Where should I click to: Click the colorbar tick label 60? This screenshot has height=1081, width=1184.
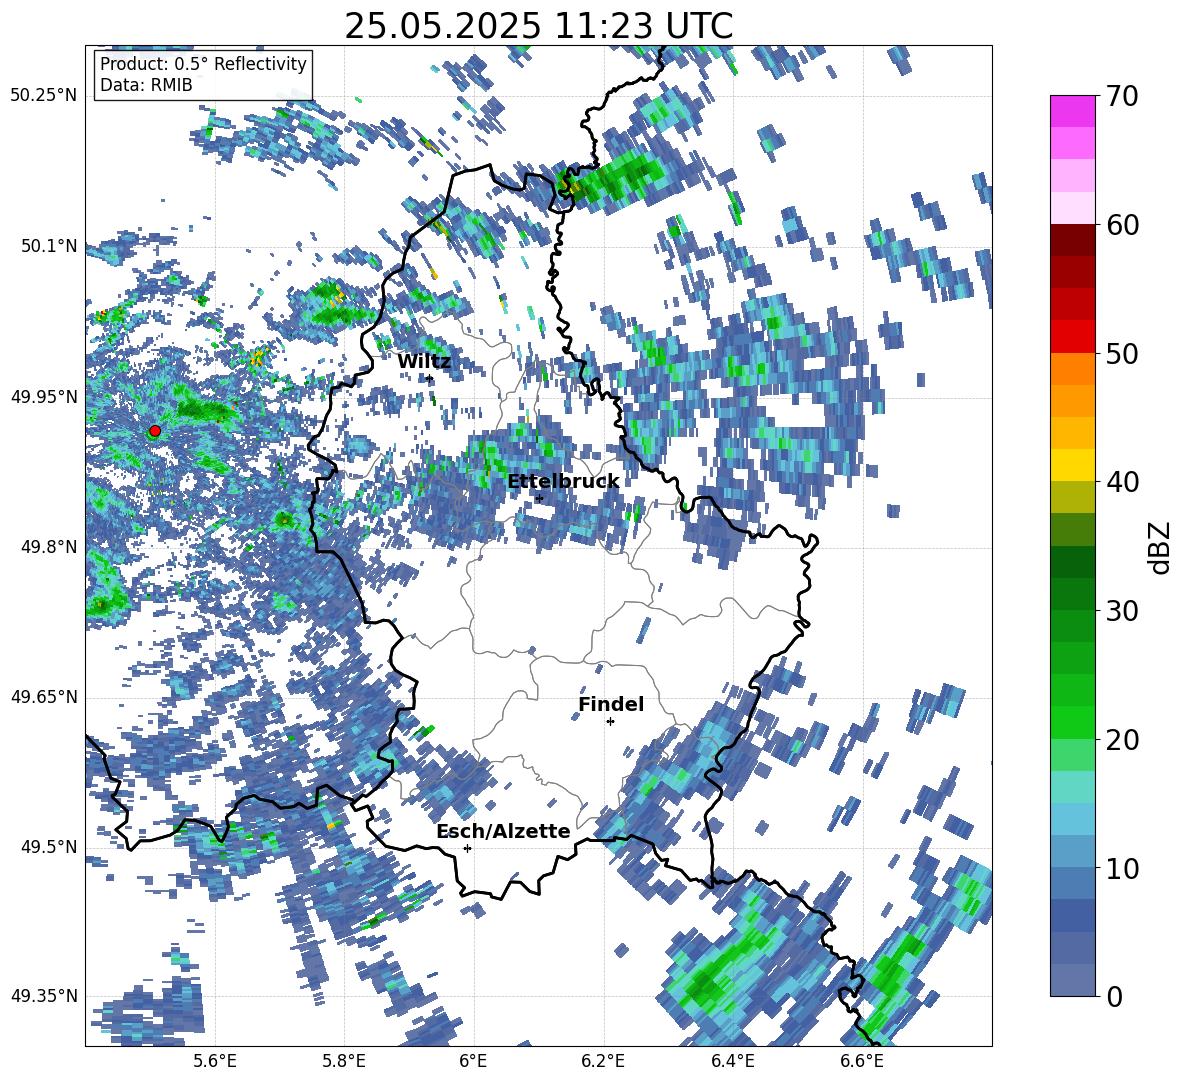coord(1122,225)
